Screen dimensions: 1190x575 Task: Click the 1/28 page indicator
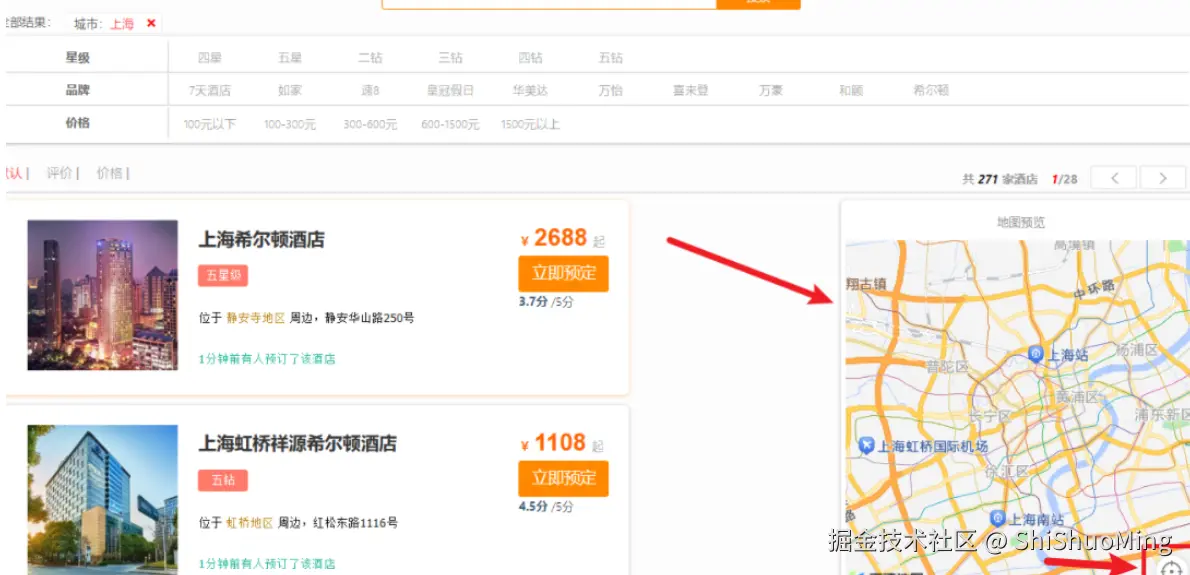pos(1064,179)
